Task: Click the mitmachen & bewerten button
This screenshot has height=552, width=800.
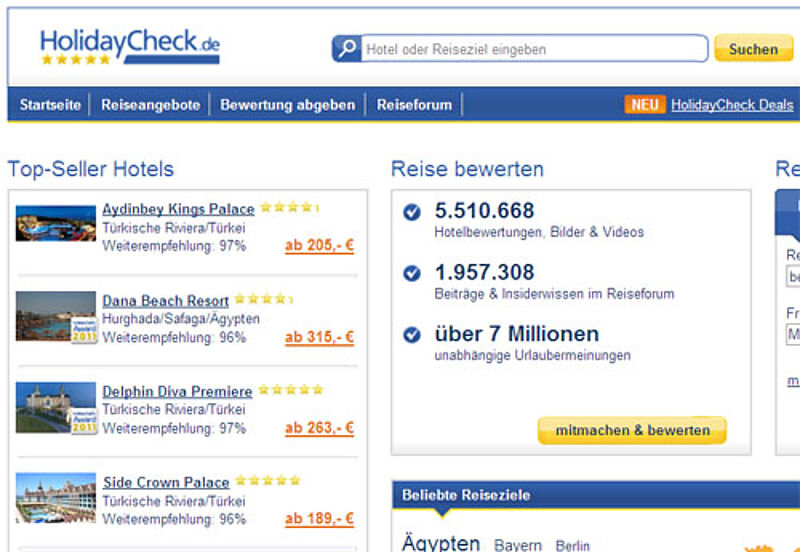Action: point(632,431)
